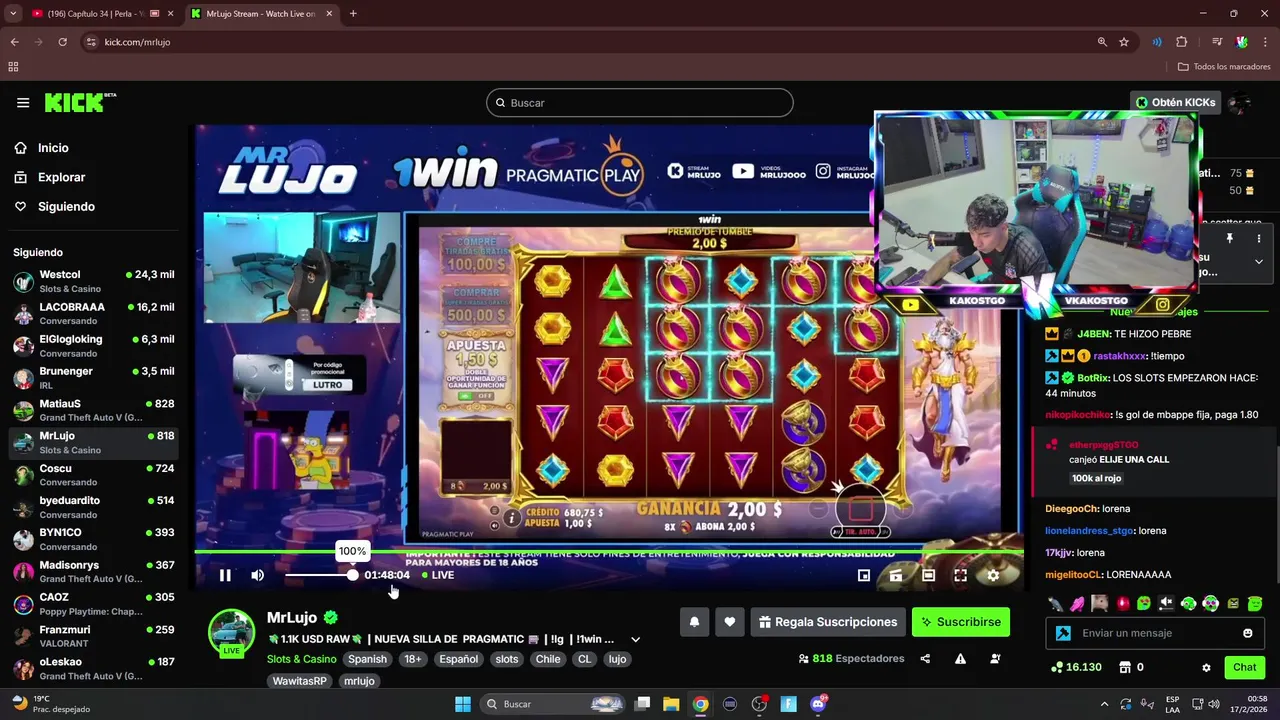This screenshot has width=1280, height=720.
Task: Switch to the Capítulo 34 Perla tab
Action: [95, 14]
